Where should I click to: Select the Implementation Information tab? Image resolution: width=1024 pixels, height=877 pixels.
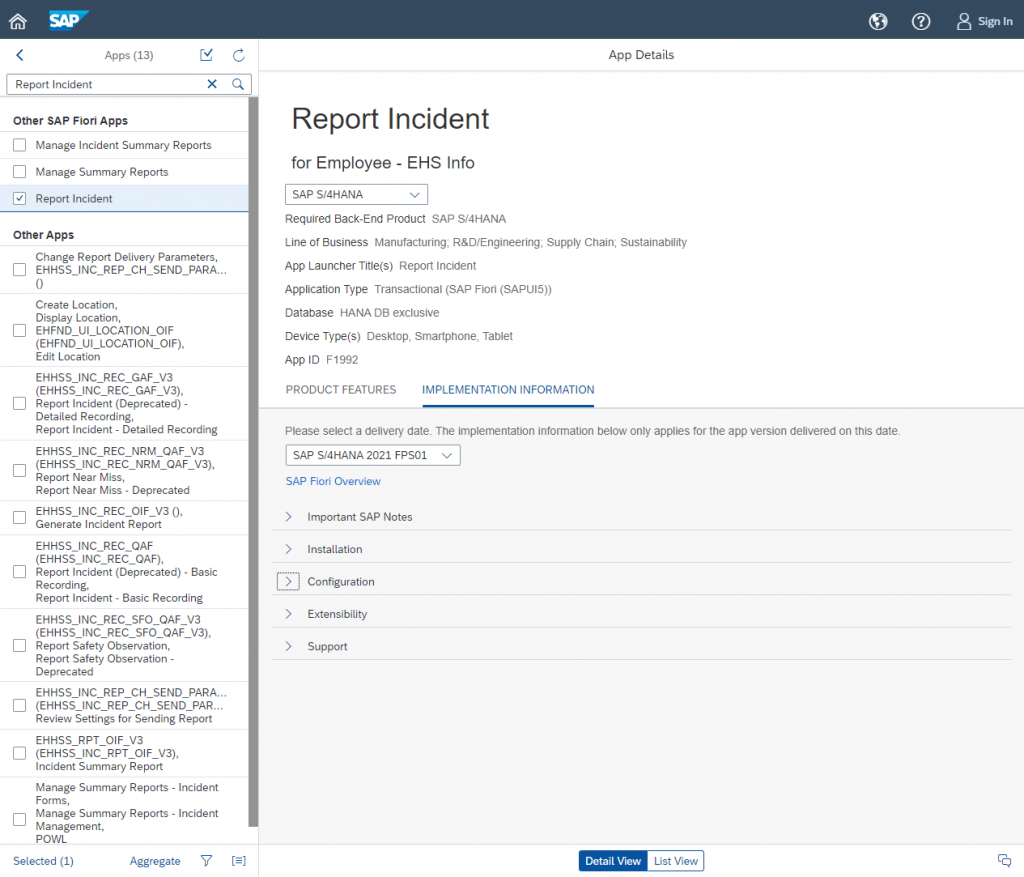(508, 390)
